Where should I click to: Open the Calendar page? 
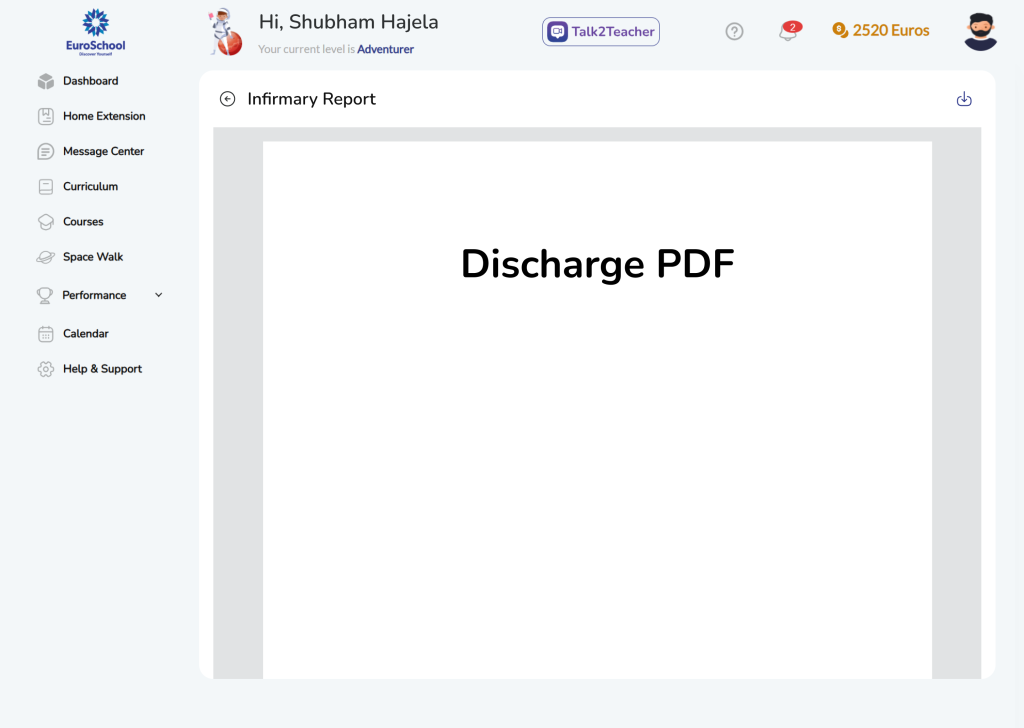85,334
